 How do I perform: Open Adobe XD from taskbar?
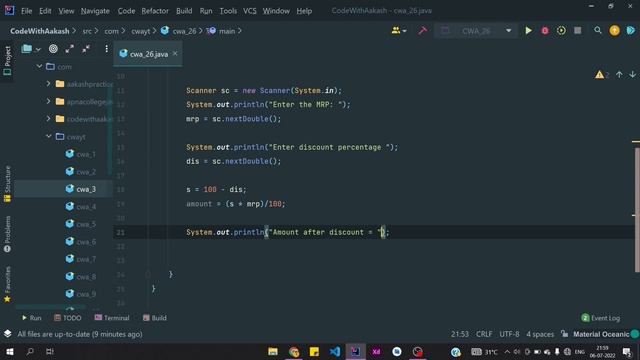(x=376, y=351)
